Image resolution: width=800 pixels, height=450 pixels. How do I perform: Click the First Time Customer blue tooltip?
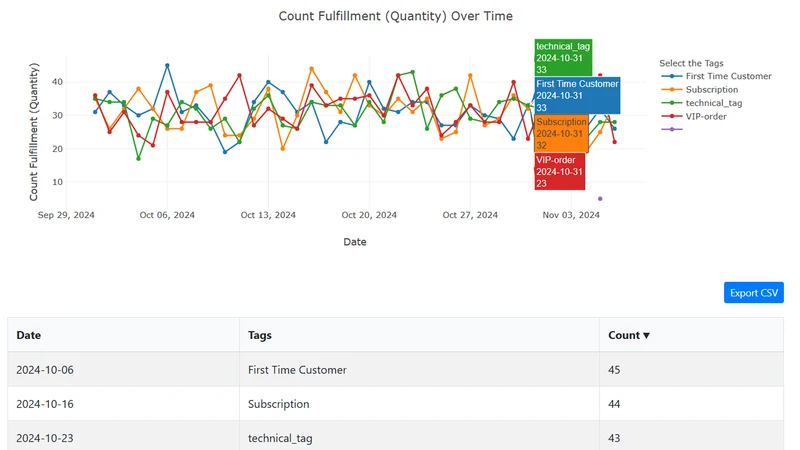coord(577,95)
